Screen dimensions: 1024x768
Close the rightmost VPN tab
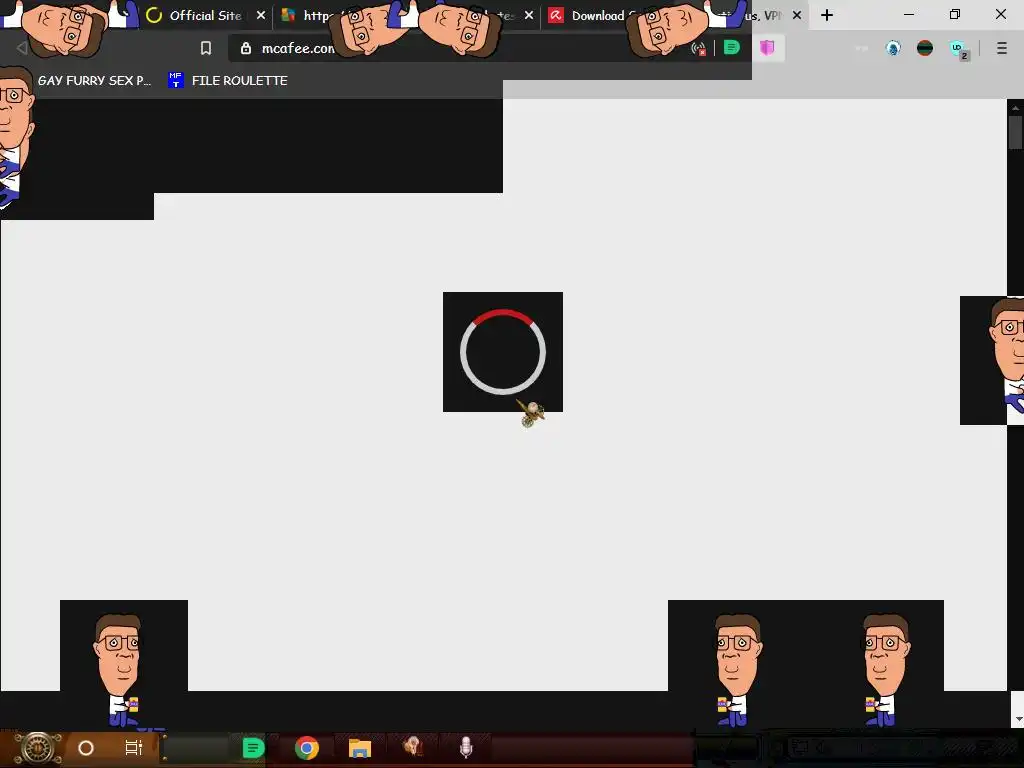pos(797,15)
